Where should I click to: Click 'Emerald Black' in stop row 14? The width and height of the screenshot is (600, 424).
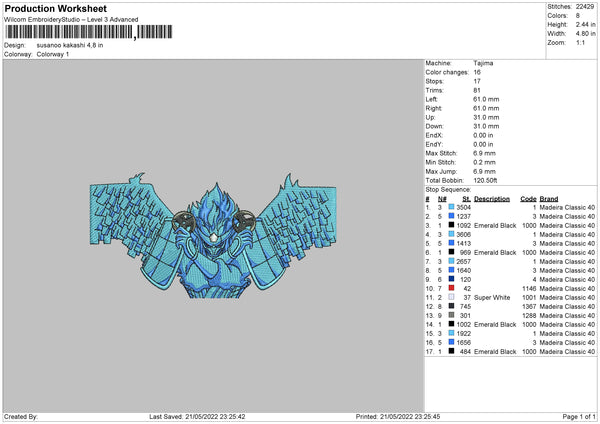click(x=495, y=325)
